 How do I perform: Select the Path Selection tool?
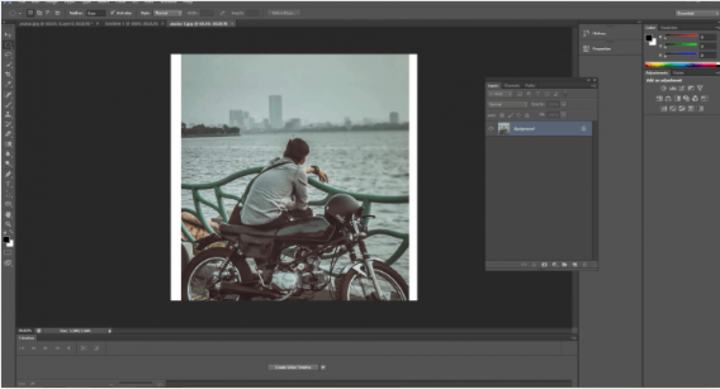[x=8, y=194]
